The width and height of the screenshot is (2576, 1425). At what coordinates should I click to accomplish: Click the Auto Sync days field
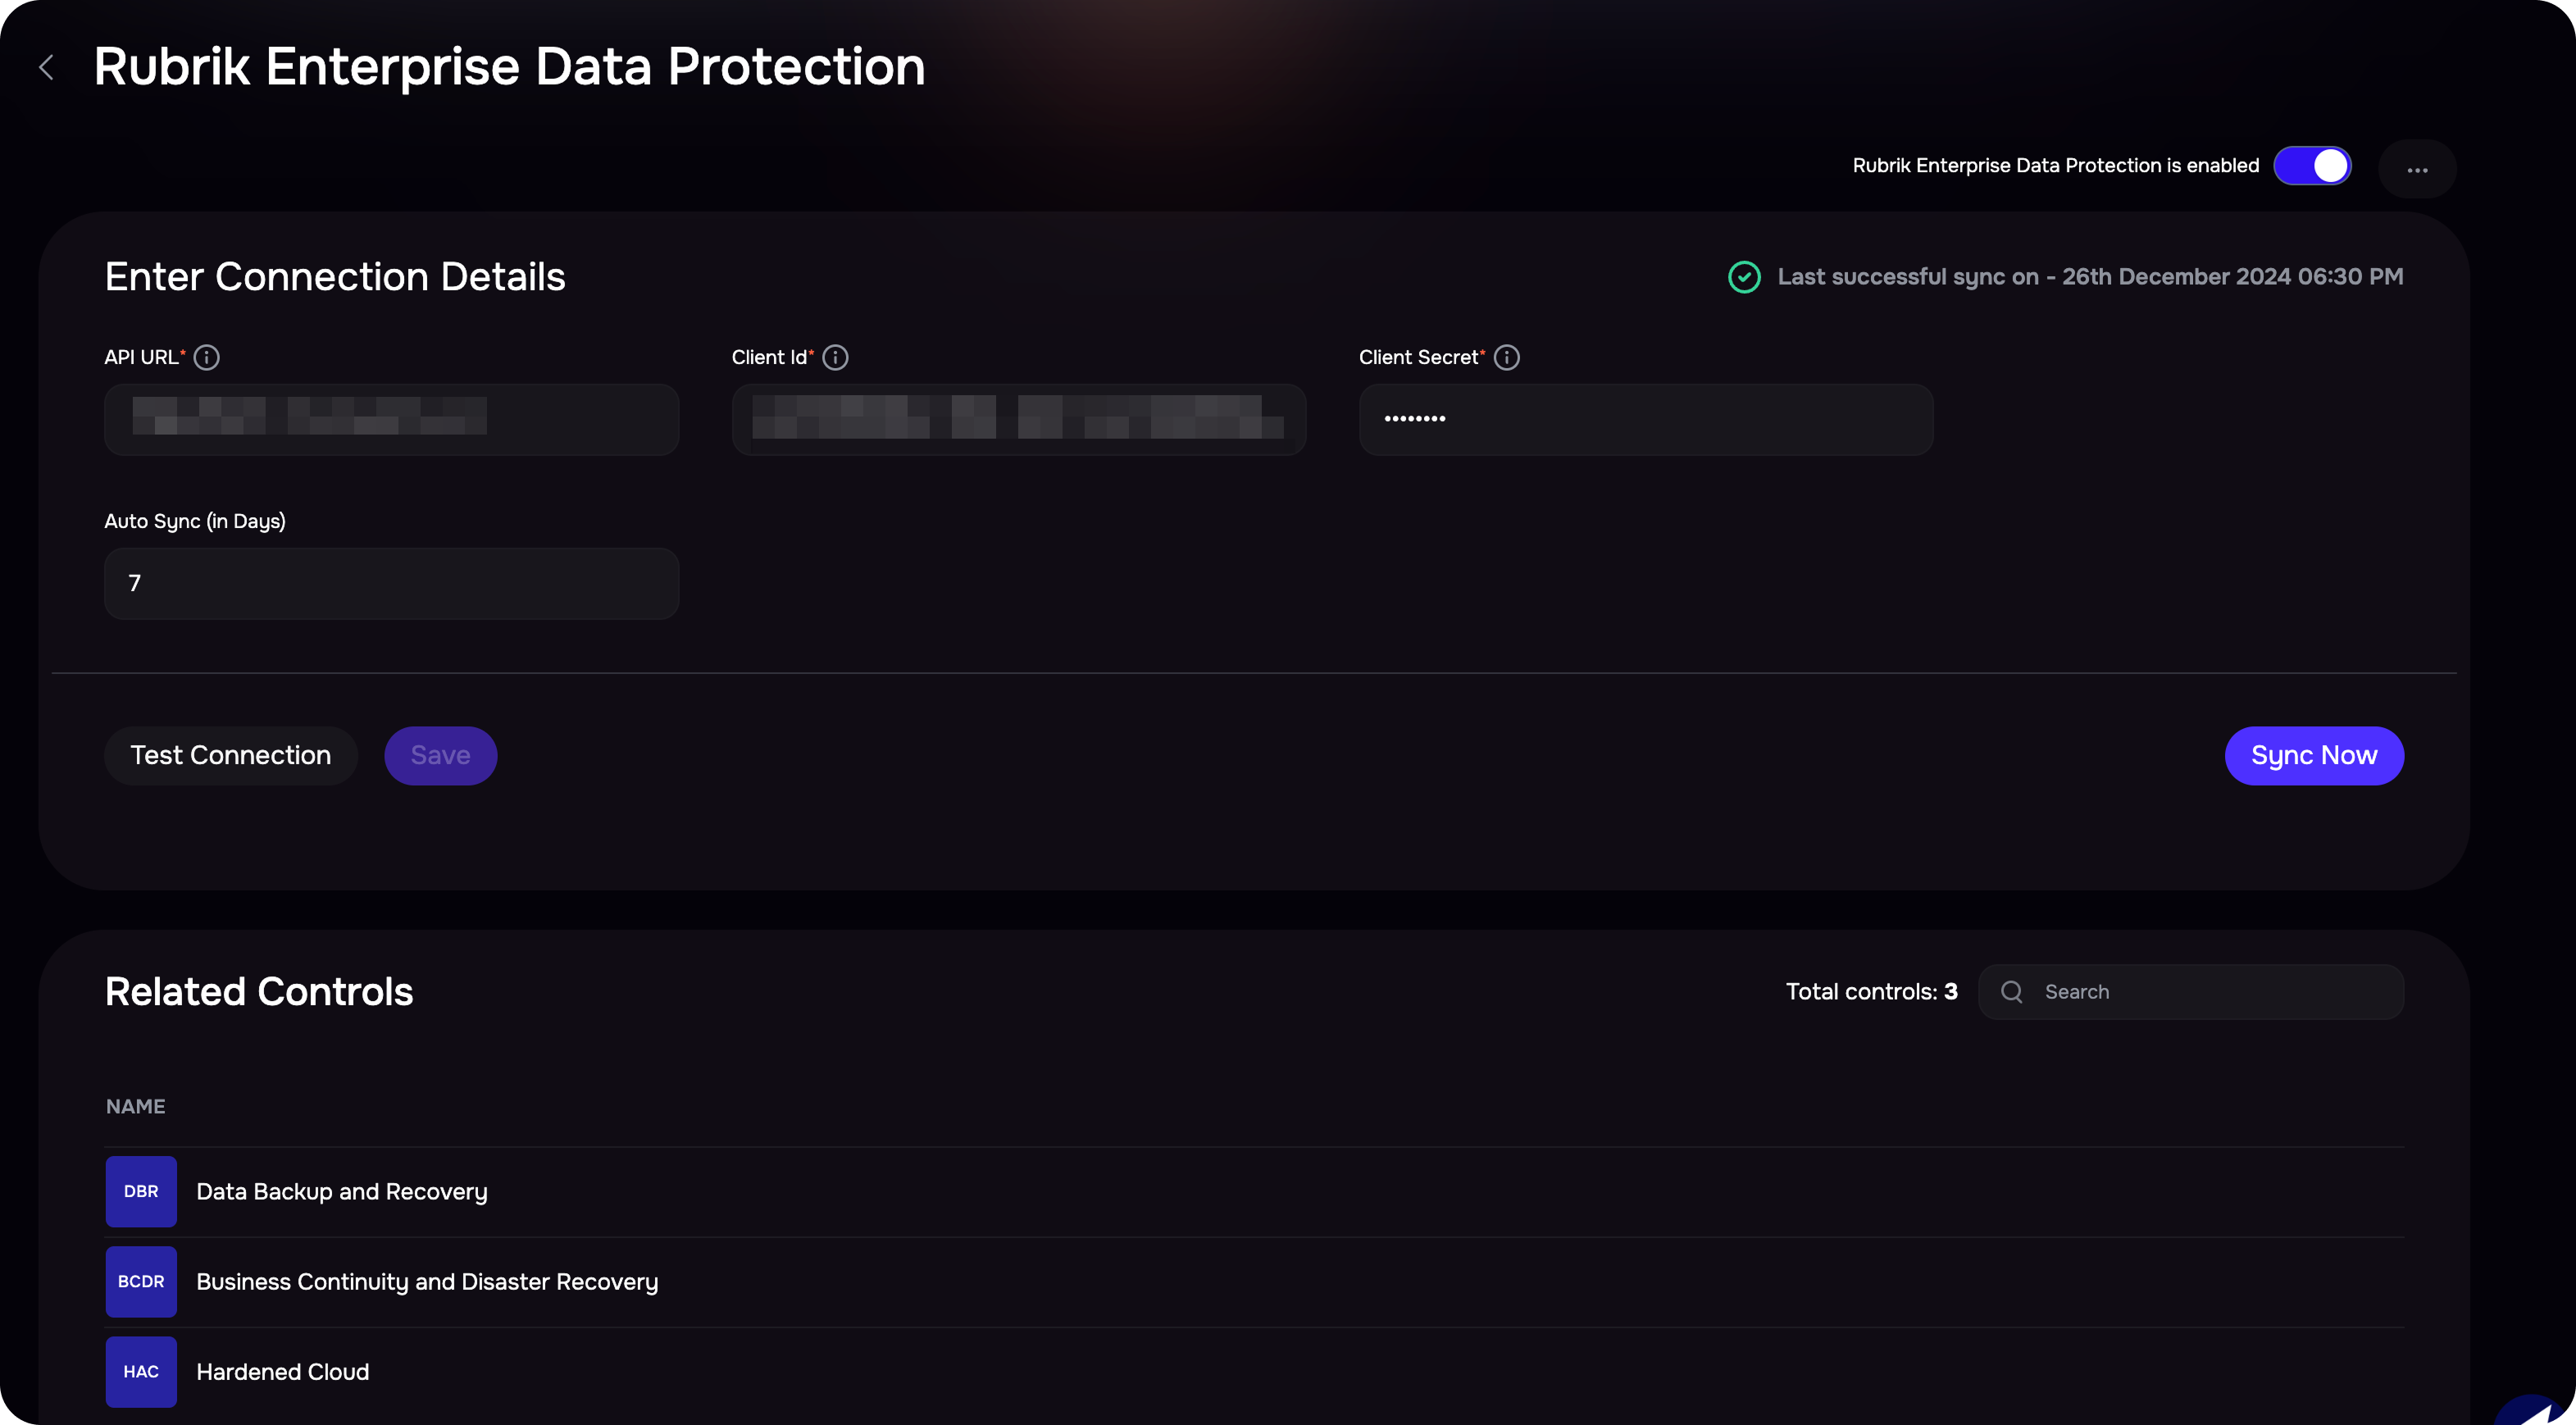pos(392,583)
